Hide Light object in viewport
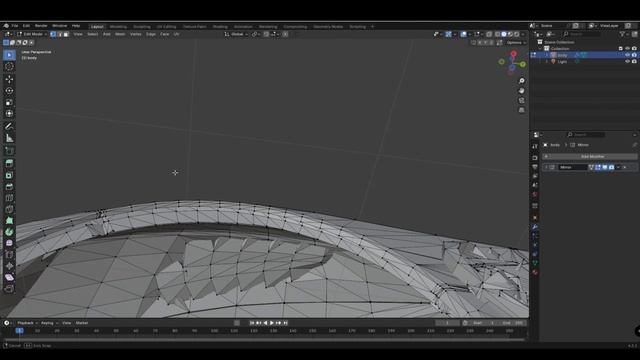Image resolution: width=640 pixels, height=360 pixels. click(627, 61)
